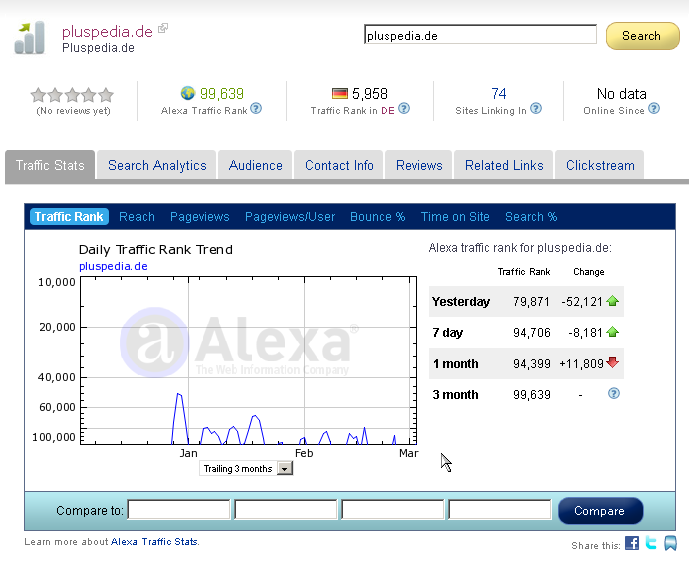
Task: Select the Bounce % chart metric
Action: coord(377,217)
